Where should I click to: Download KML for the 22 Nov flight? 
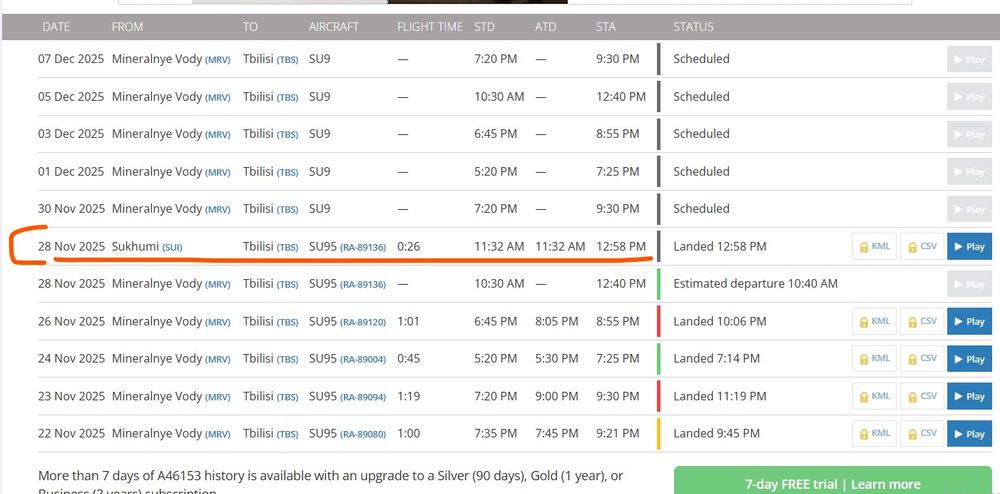pos(874,433)
